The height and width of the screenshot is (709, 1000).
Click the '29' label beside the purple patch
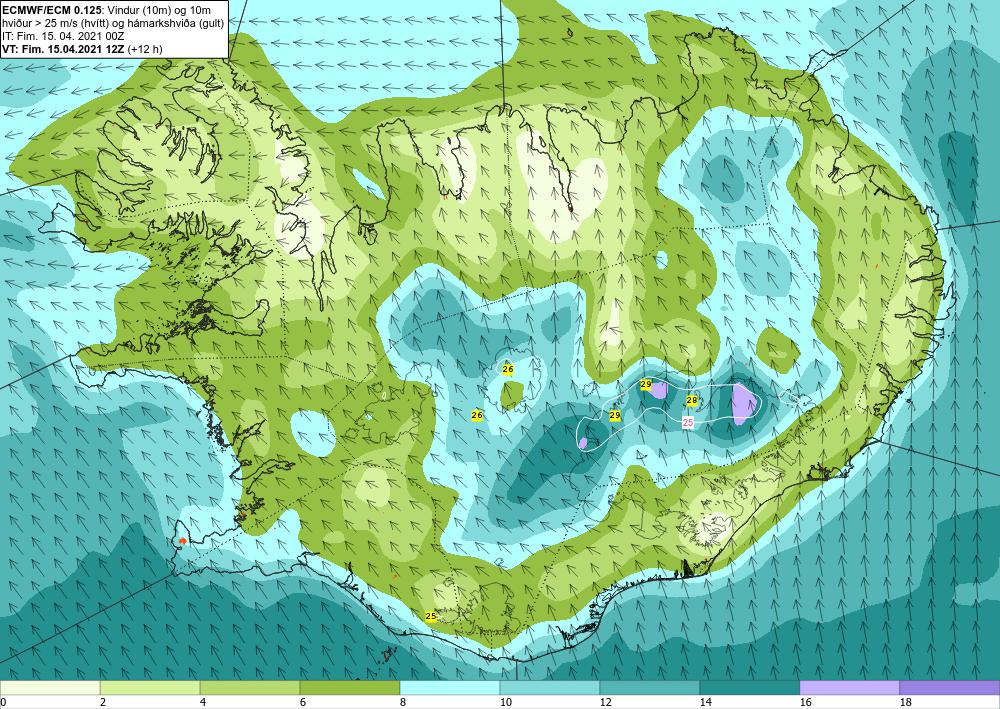pyautogui.click(x=645, y=384)
